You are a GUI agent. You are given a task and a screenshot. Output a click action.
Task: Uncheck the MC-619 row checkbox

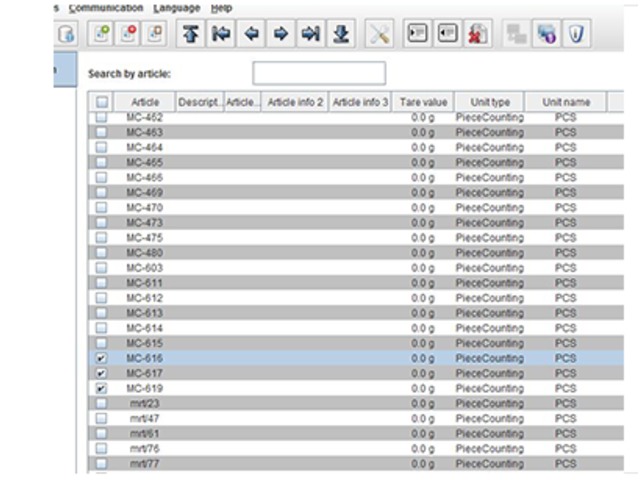101,388
